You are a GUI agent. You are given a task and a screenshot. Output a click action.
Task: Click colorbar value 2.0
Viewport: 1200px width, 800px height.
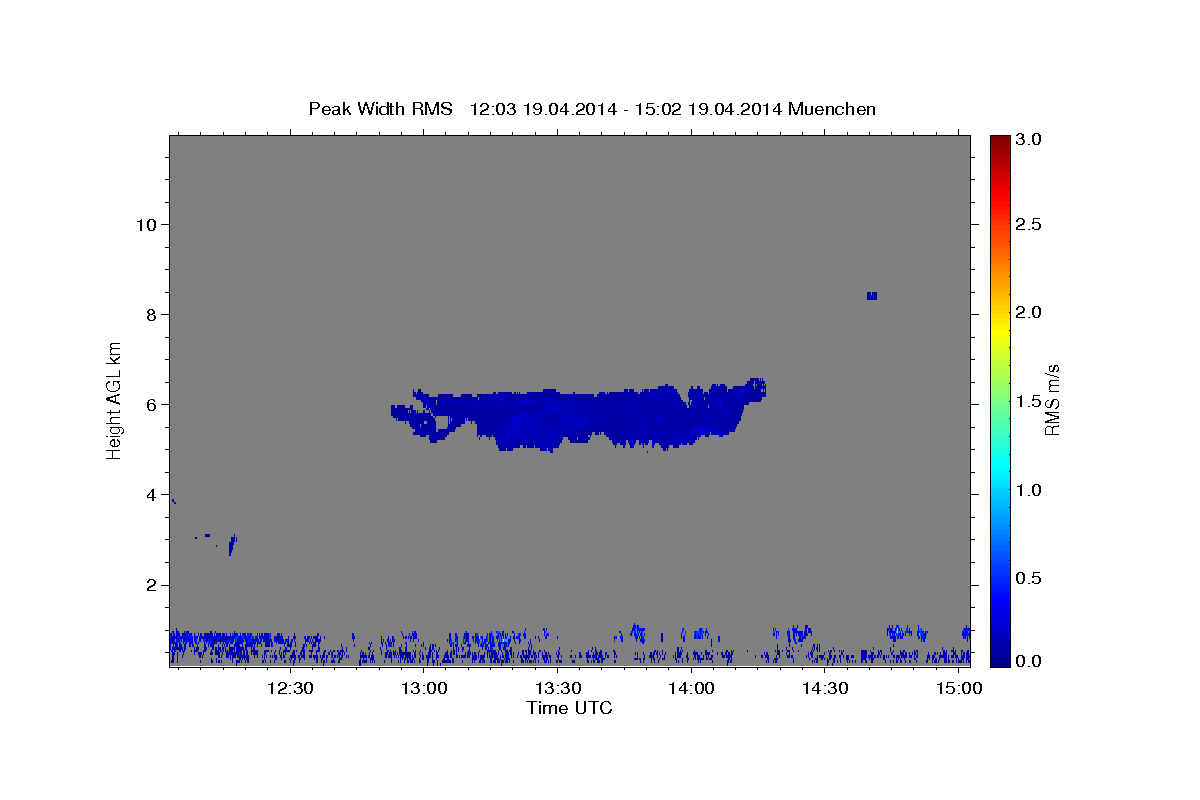[x=1030, y=312]
